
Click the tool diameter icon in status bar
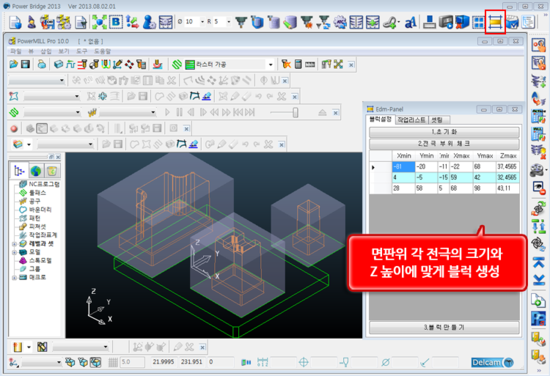[x=385, y=362]
